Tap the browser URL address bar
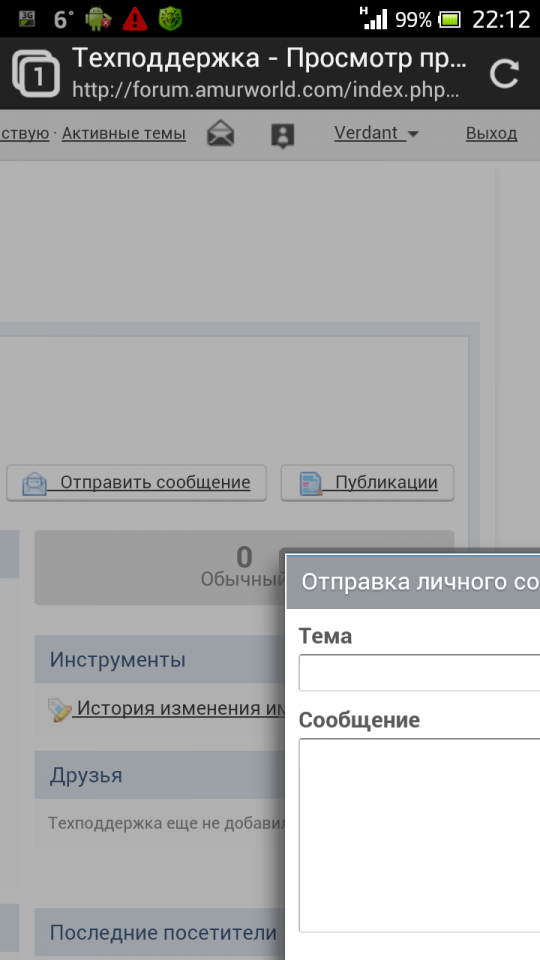This screenshot has height=960, width=540. 266,91
